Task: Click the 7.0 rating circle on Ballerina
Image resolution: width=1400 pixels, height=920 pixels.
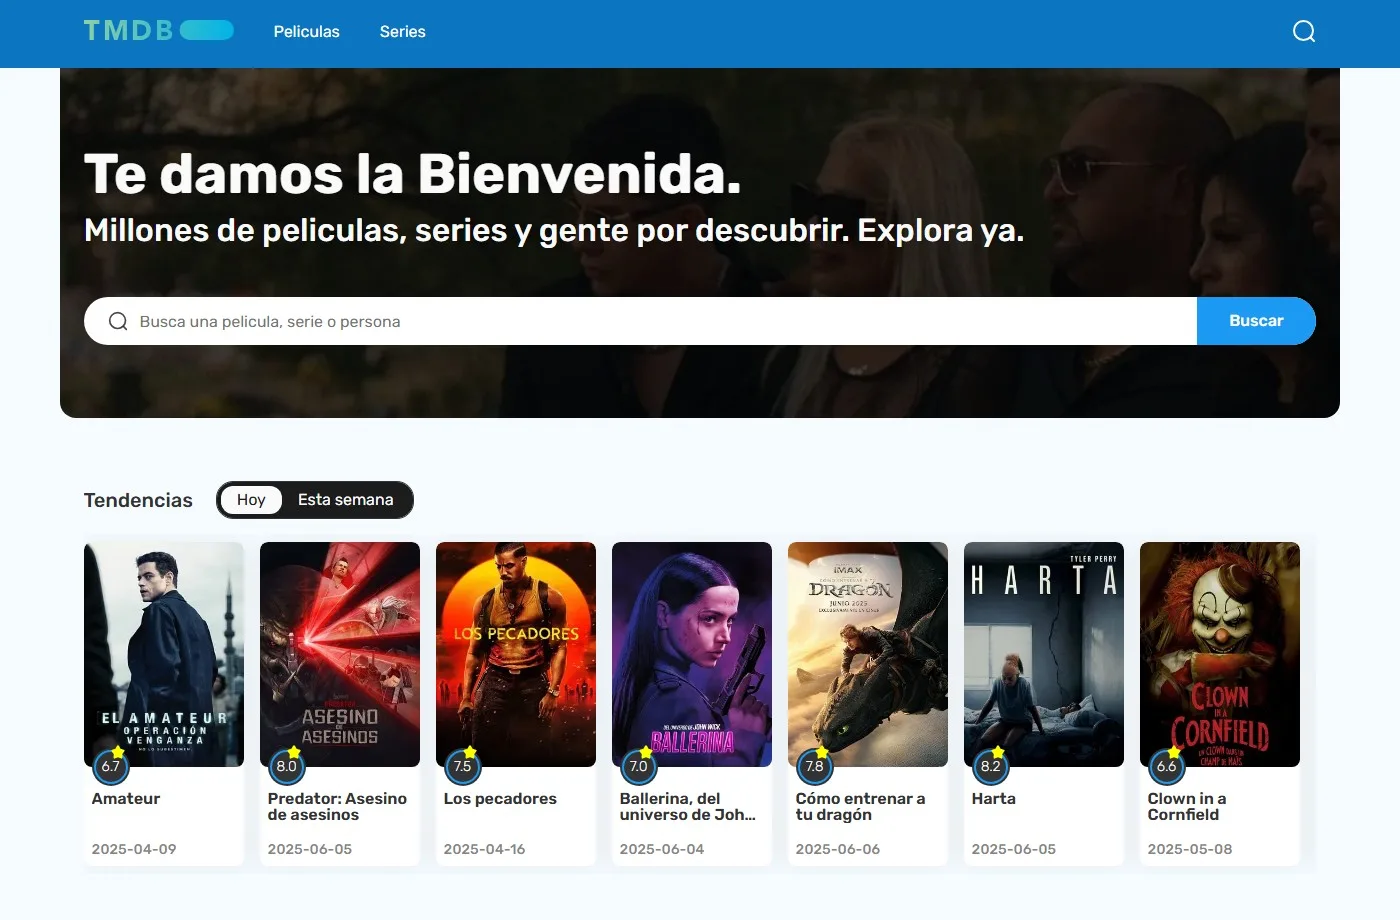Action: click(x=639, y=766)
